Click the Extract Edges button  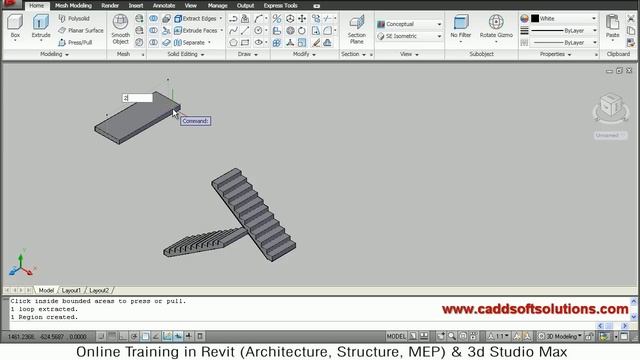point(196,18)
